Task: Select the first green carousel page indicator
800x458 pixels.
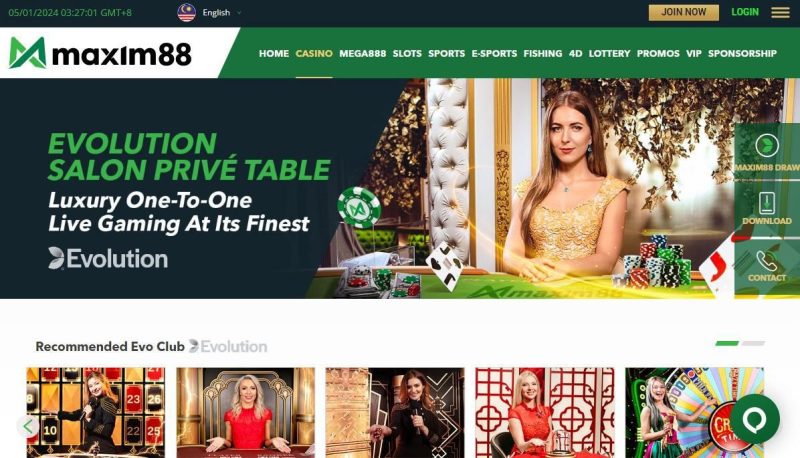Action: pos(727,343)
